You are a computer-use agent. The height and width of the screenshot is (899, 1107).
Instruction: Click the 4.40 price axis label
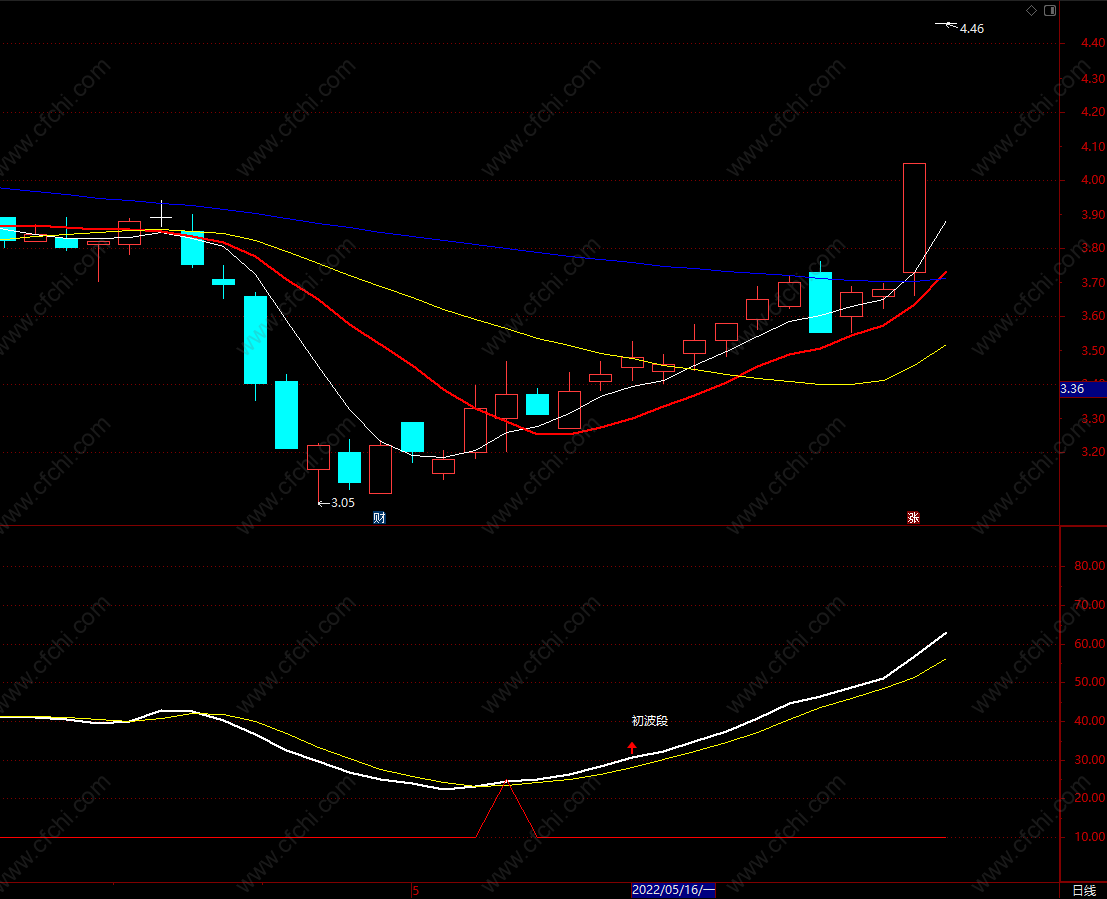pos(1093,43)
